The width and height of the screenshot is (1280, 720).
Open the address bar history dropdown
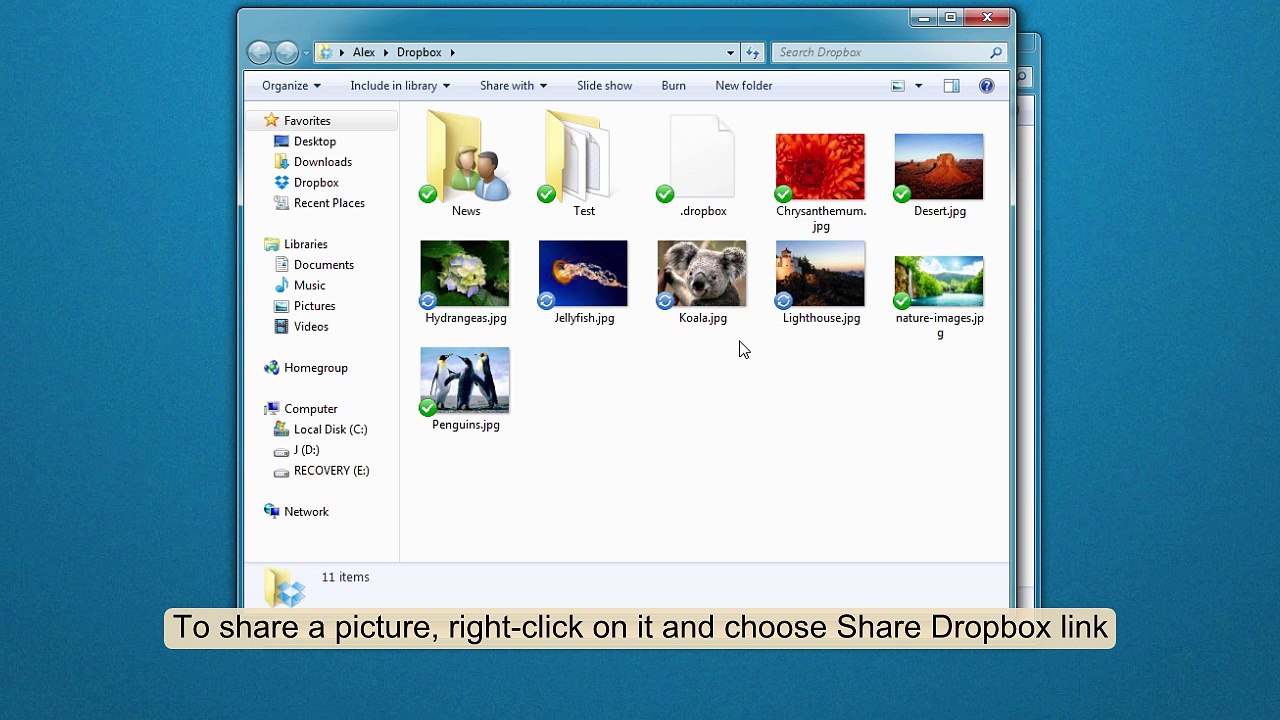730,52
